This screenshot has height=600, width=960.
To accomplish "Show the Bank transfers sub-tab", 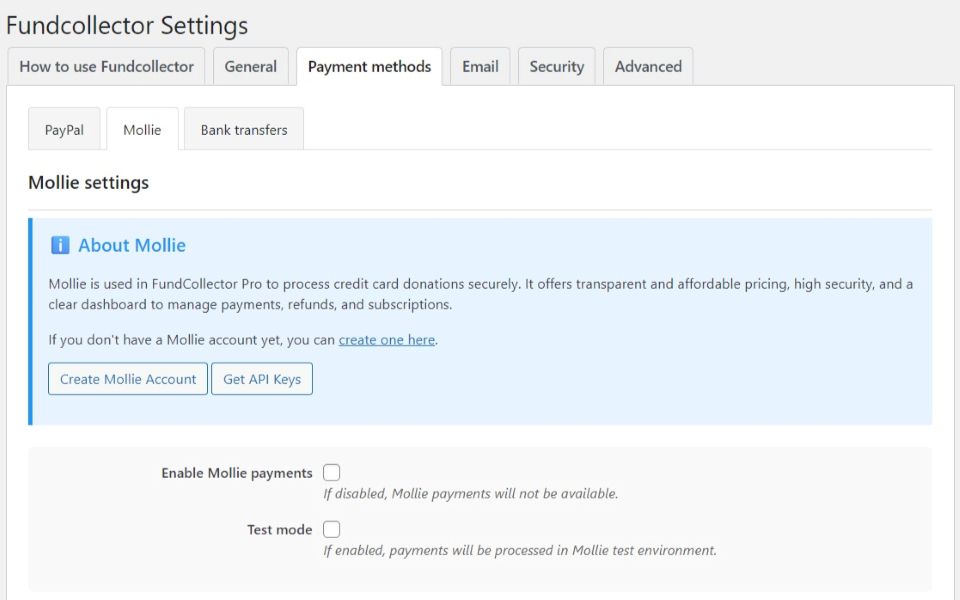I will pos(244,130).
